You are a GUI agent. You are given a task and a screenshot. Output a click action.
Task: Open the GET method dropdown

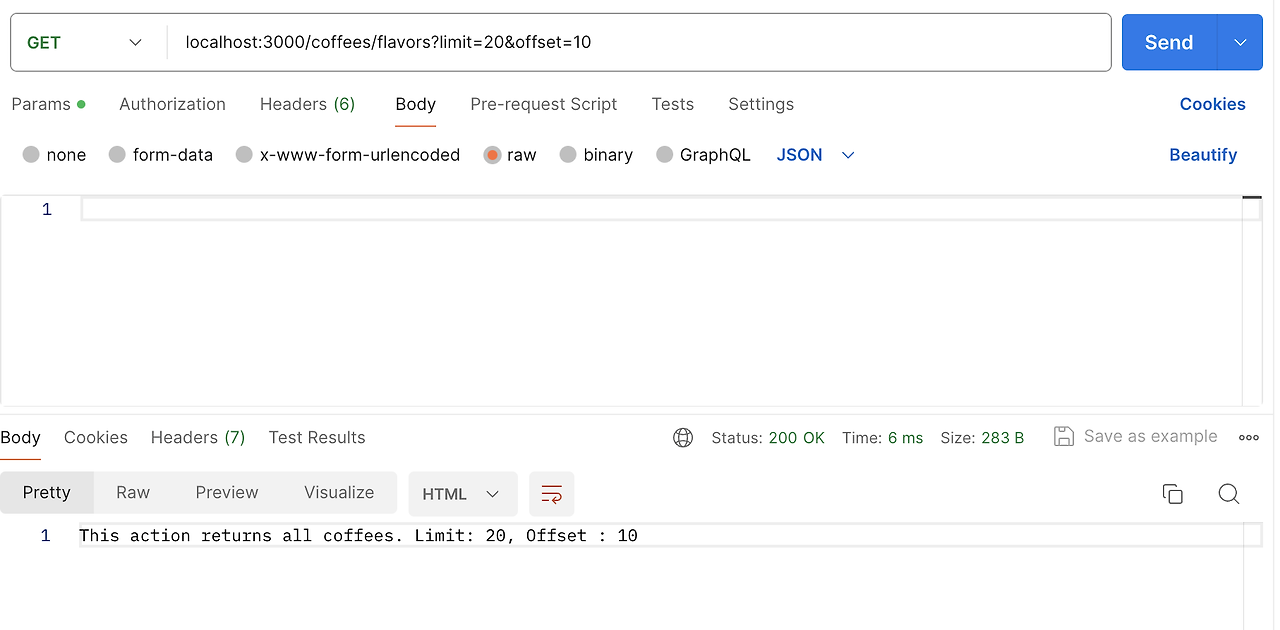pyautogui.click(x=85, y=42)
